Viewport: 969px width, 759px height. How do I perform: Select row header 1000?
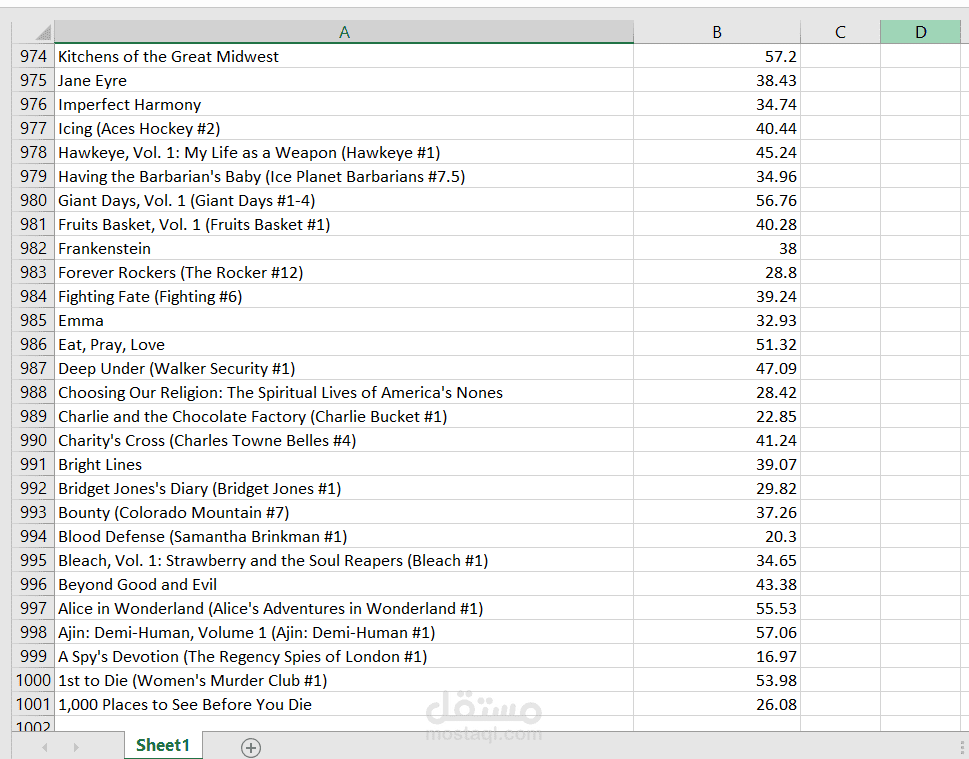tap(33, 680)
